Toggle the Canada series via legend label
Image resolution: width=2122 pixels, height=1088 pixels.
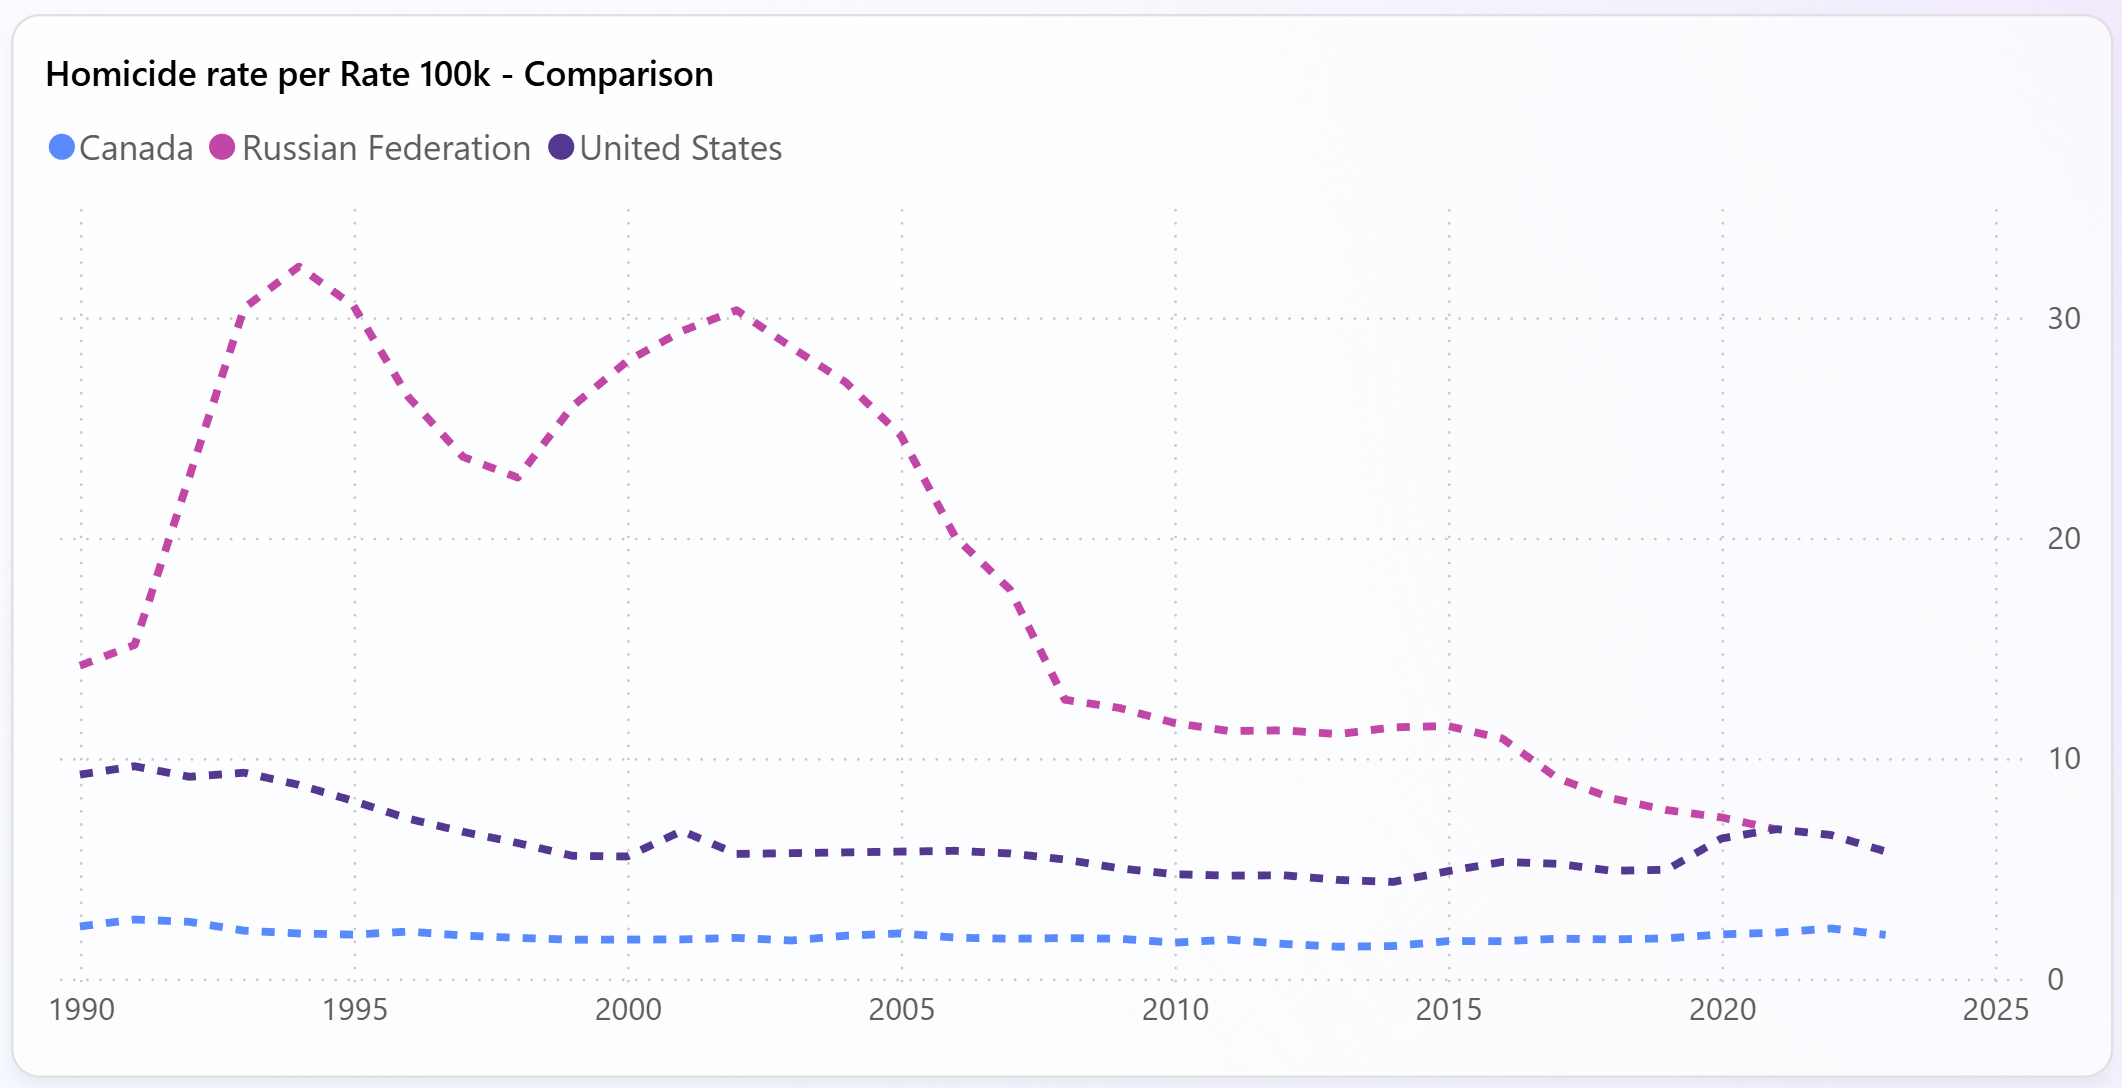[136, 148]
